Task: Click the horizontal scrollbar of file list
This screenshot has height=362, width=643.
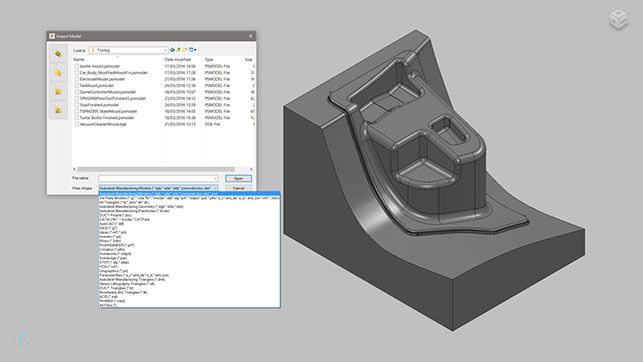Action: pyautogui.click(x=156, y=169)
